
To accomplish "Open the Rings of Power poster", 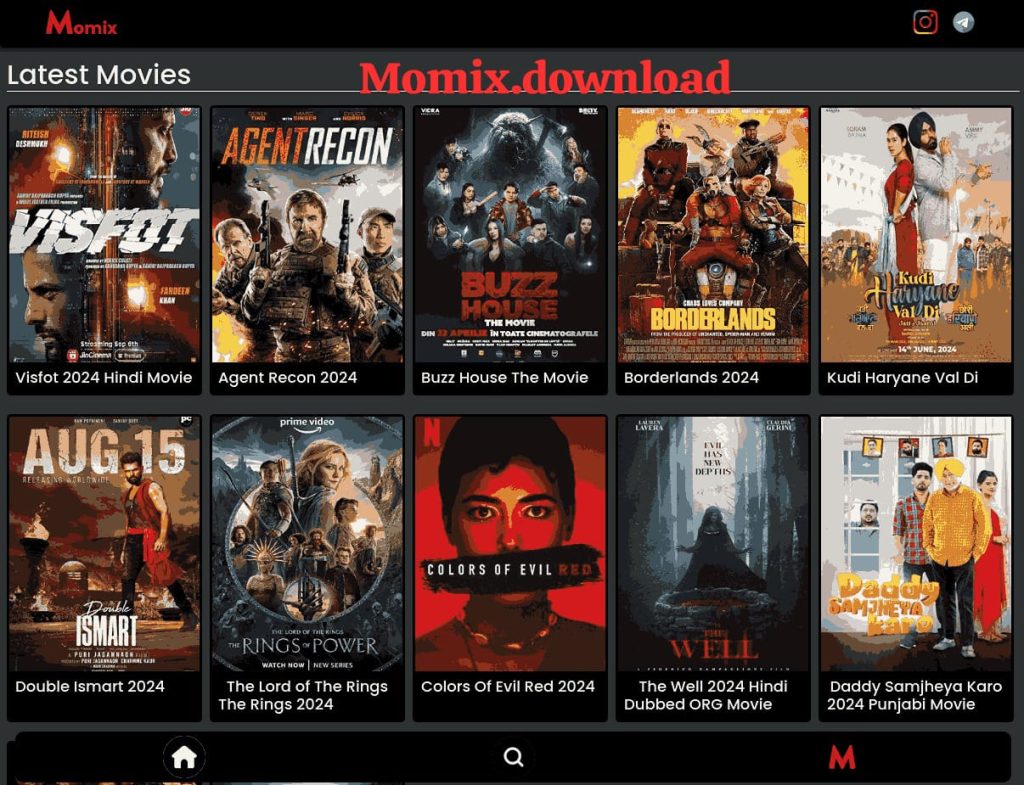I will pos(307,543).
